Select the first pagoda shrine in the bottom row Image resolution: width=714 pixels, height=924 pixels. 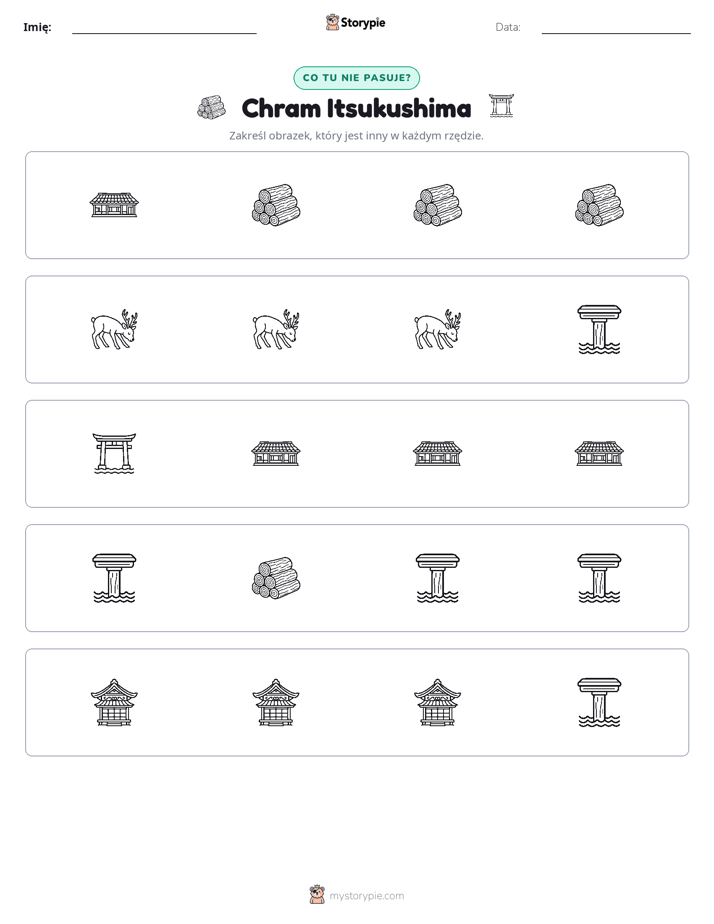point(114,702)
